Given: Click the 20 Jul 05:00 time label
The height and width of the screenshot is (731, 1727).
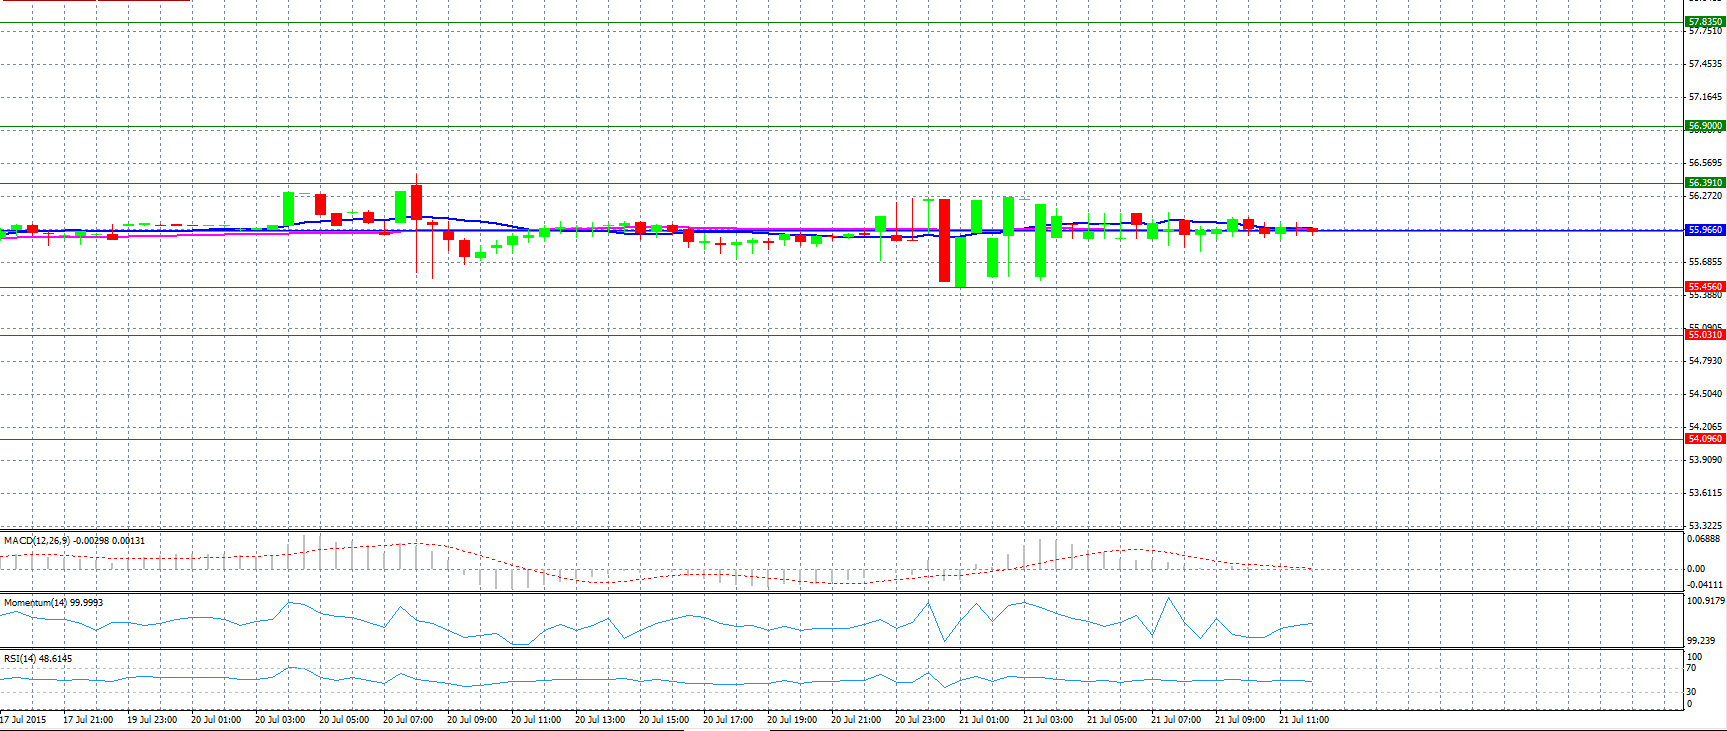Looking at the screenshot, I should click(344, 719).
